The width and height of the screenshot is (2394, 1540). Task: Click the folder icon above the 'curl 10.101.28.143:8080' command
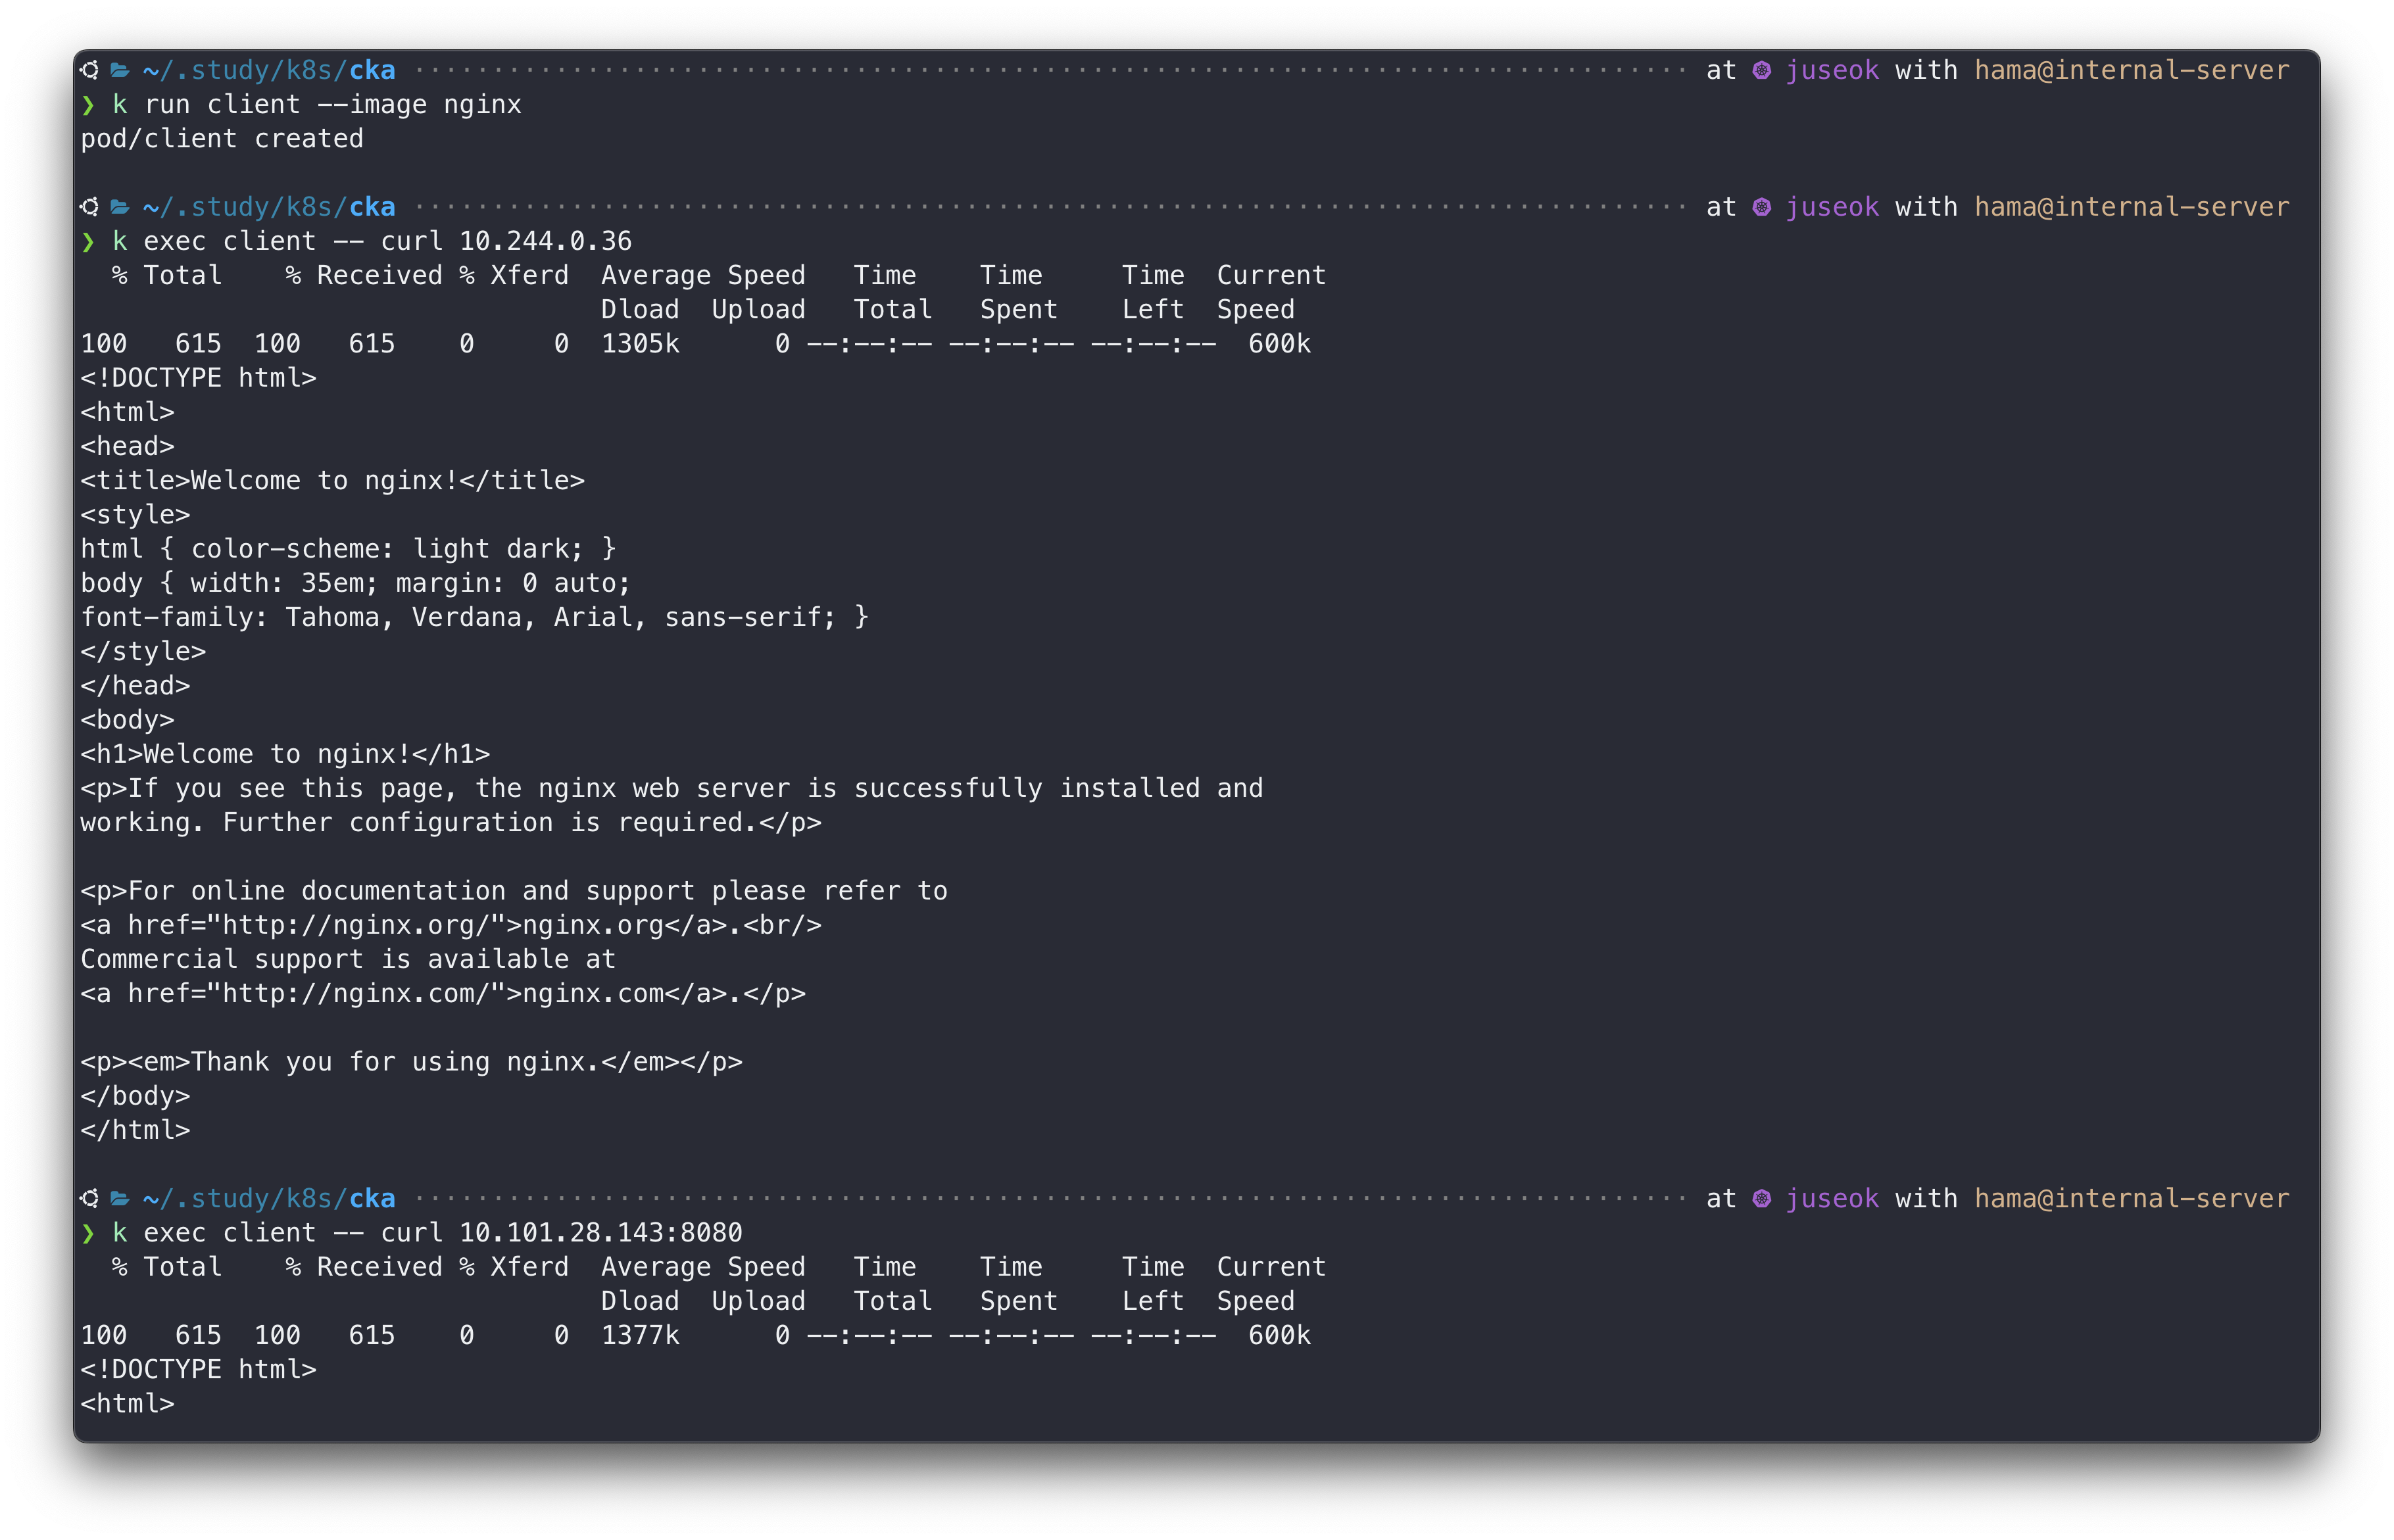(120, 1198)
